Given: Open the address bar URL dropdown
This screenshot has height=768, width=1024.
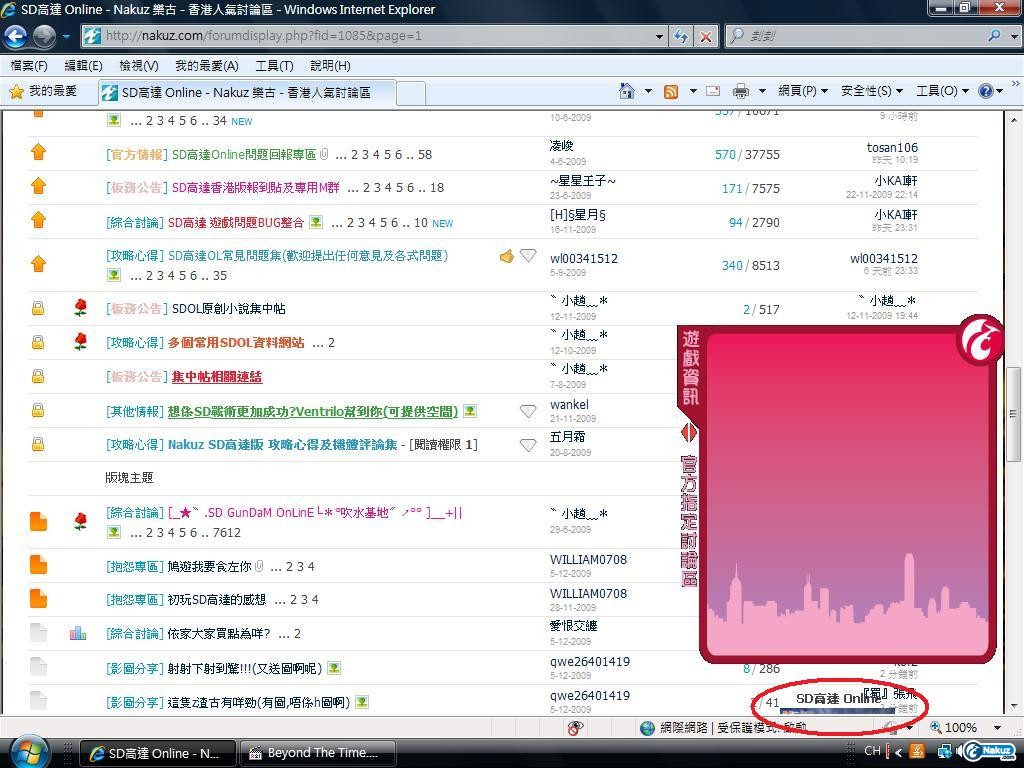Looking at the screenshot, I should pyautogui.click(x=659, y=36).
